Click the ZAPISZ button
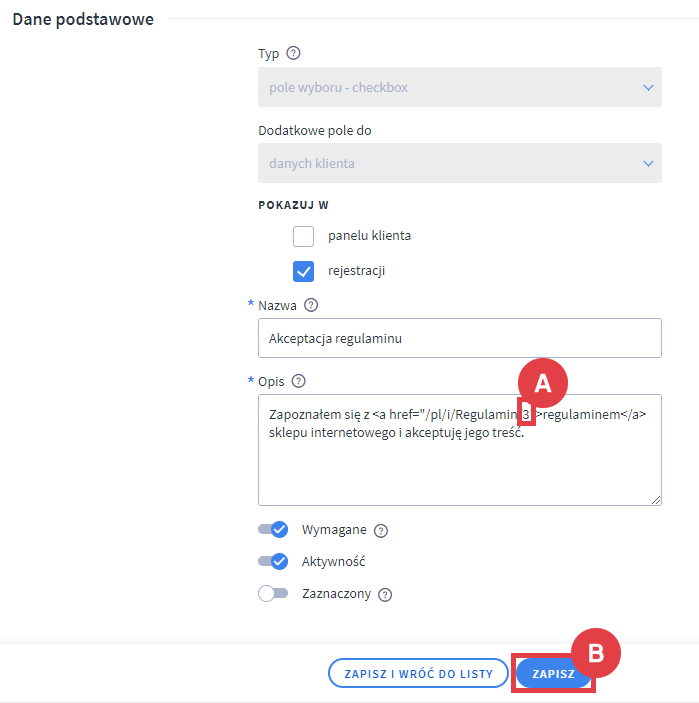The height and width of the screenshot is (703, 699). tap(553, 674)
